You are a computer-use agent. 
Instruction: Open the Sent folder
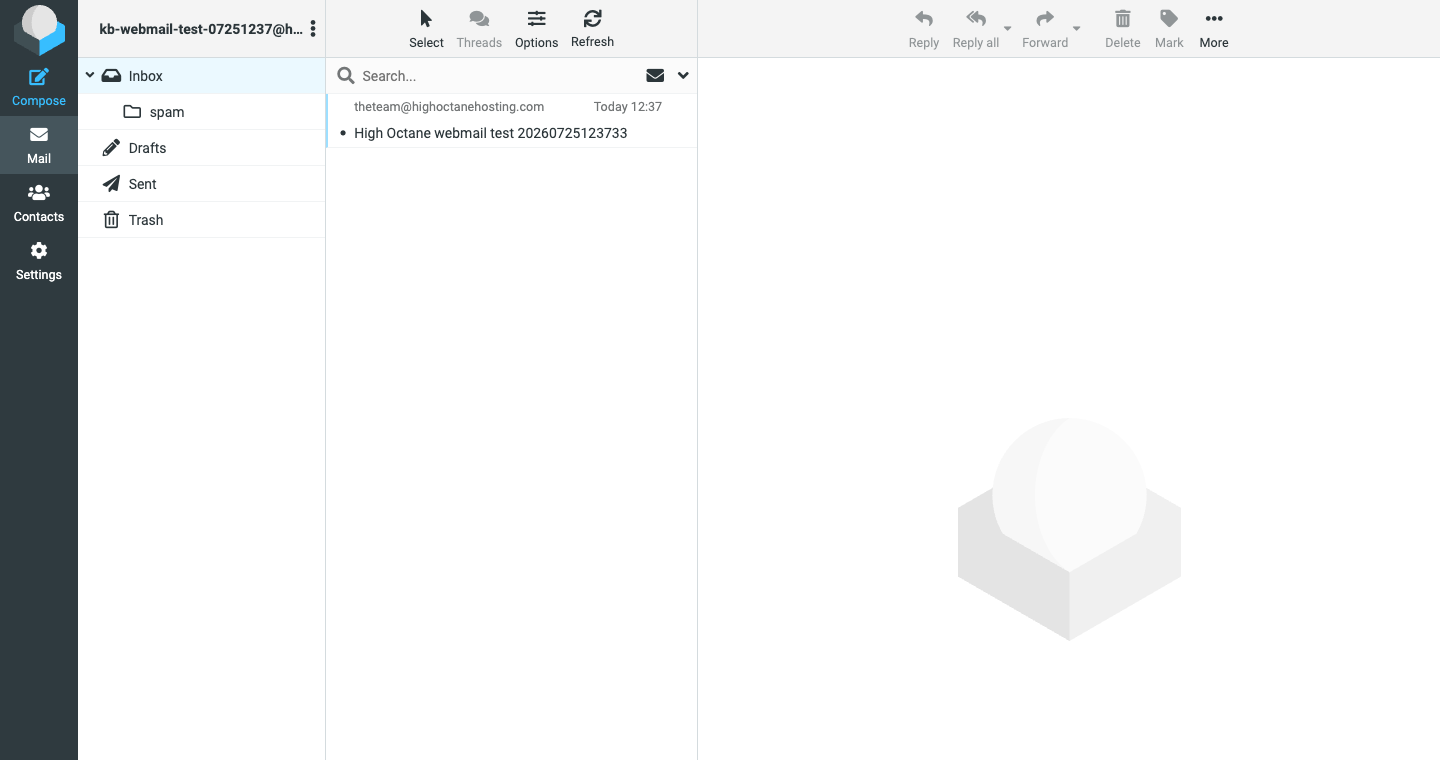202,184
